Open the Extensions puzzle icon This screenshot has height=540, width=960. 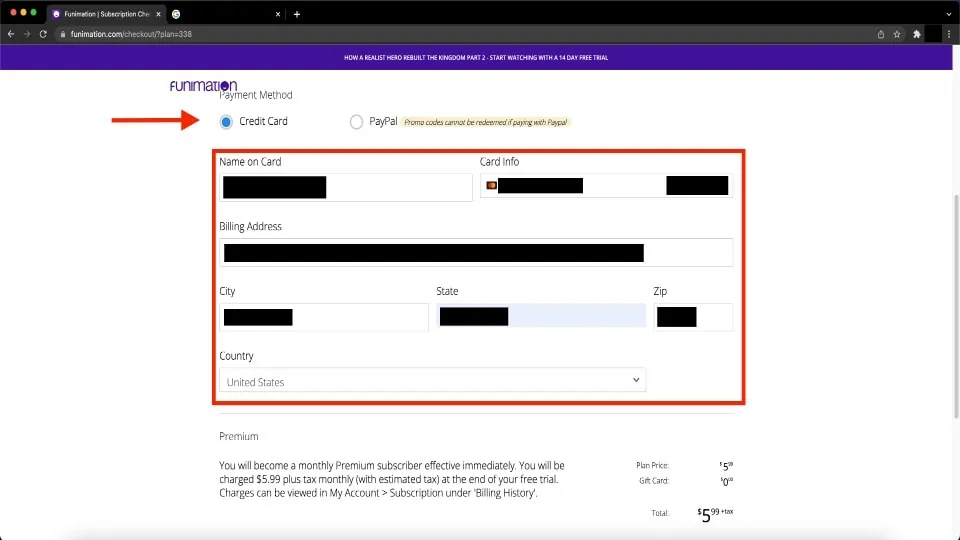pyautogui.click(x=917, y=34)
